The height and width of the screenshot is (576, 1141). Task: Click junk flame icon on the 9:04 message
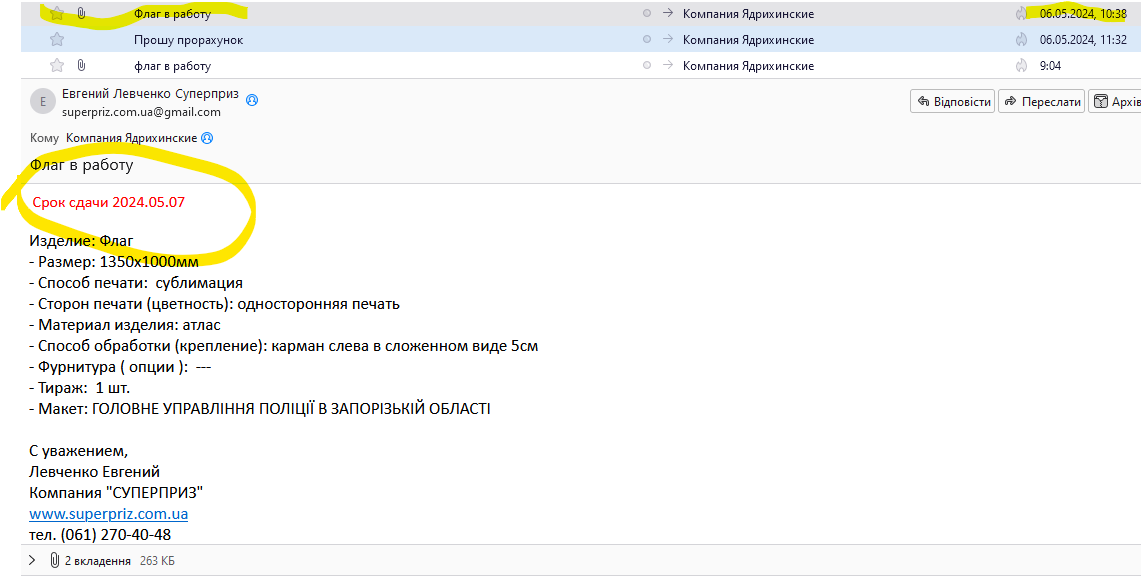click(1021, 66)
